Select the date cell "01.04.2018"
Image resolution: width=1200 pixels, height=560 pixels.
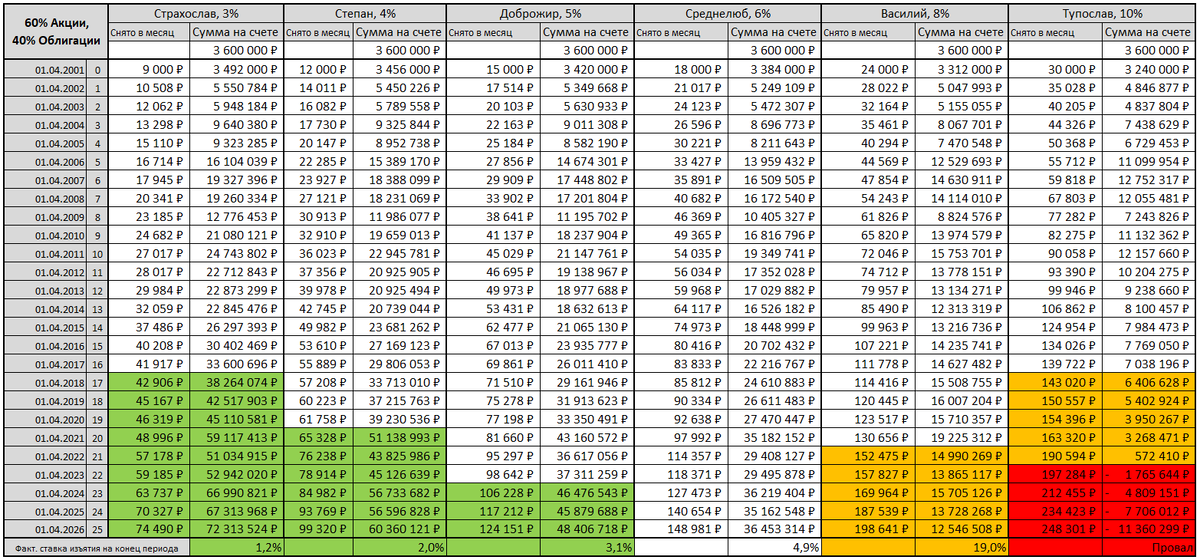coord(46,381)
